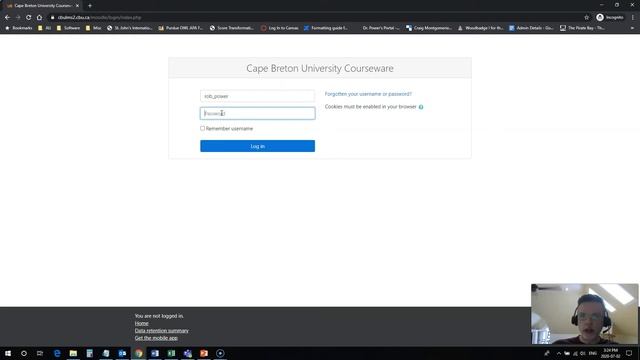Open The Pirate Bay bookmark
640x360 pixels.
[x=582, y=28]
